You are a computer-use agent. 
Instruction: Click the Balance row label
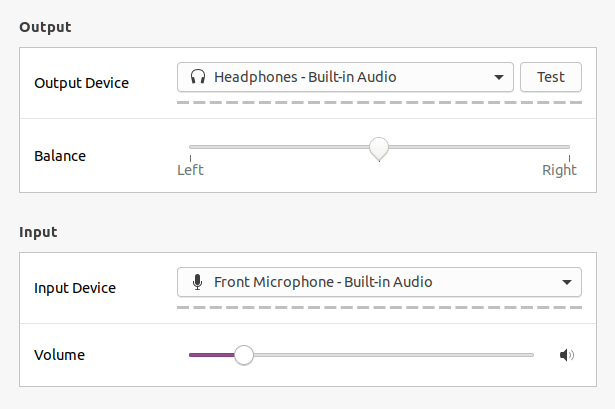(60, 156)
